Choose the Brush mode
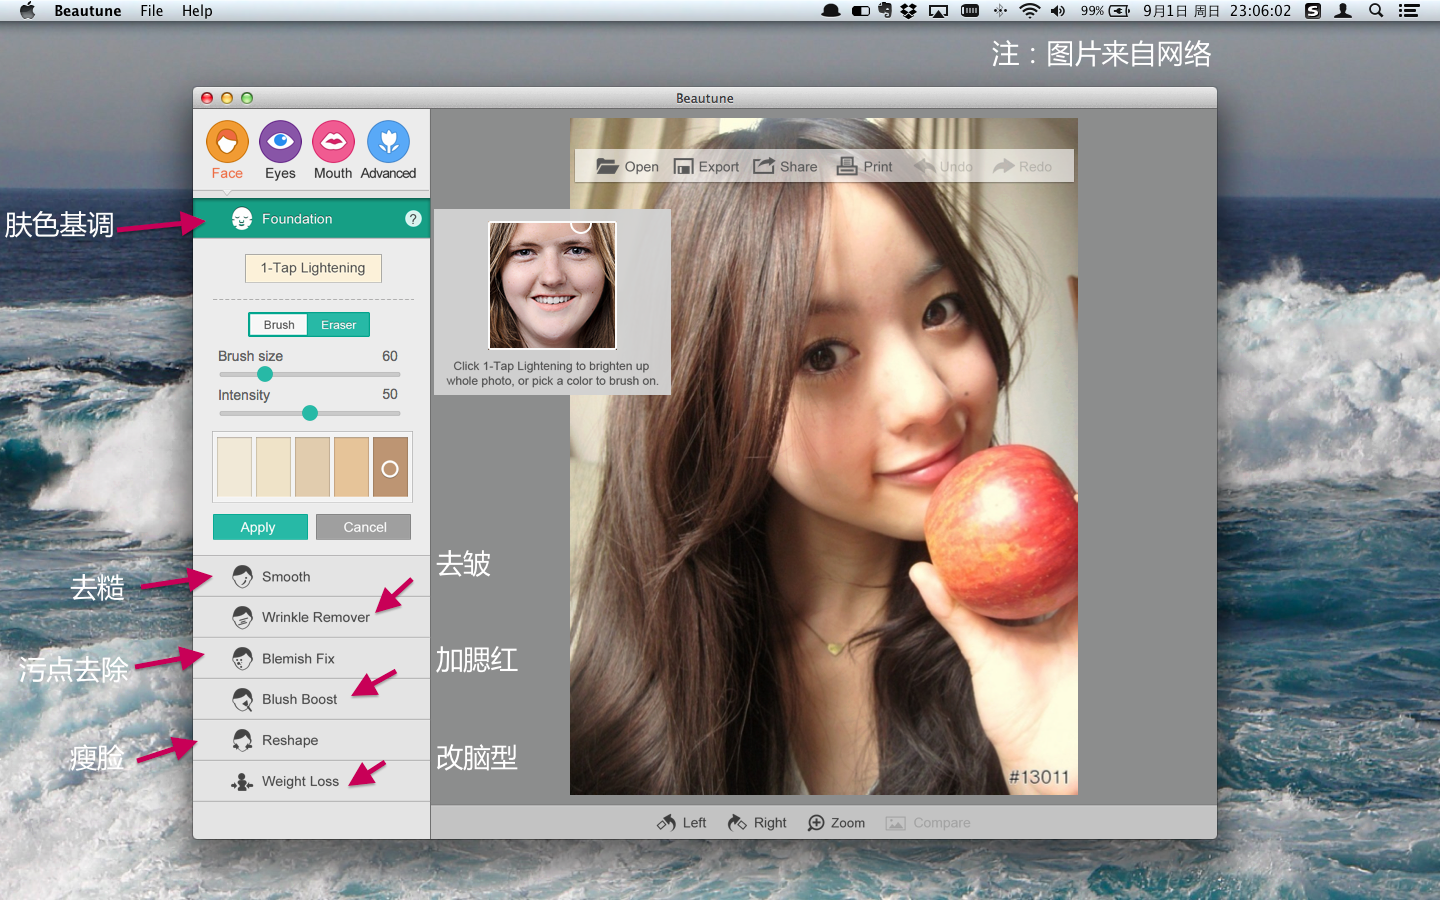 (279, 325)
